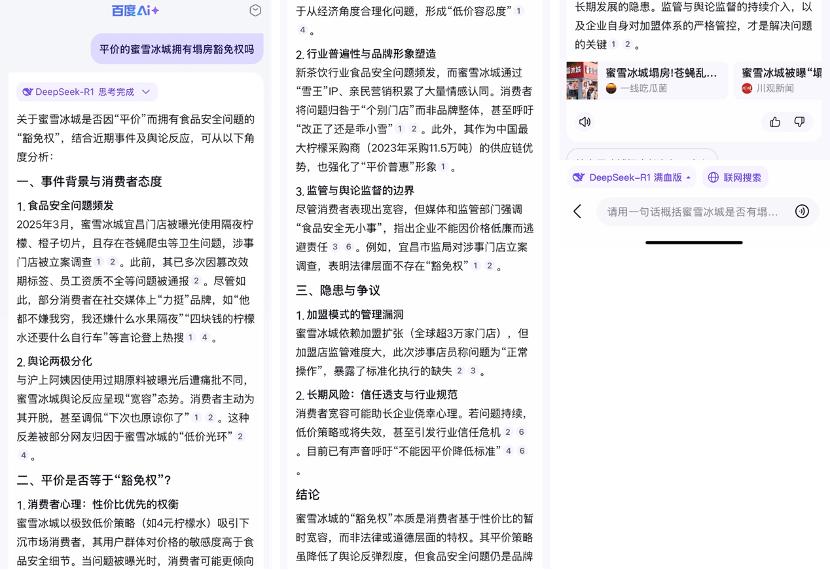Click subheading 3. 监管与舆论监督的边界

click(355, 191)
